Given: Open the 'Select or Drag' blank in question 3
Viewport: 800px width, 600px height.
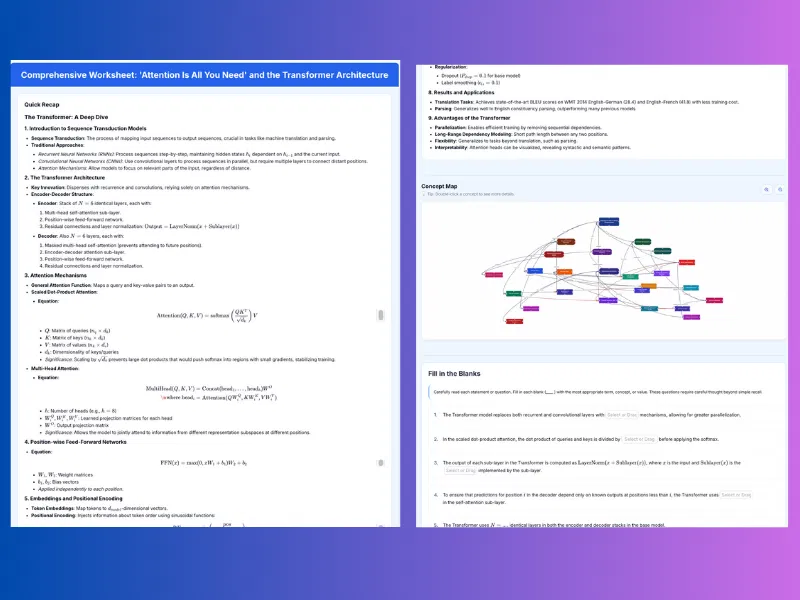Looking at the screenshot, I should click(x=462, y=471).
